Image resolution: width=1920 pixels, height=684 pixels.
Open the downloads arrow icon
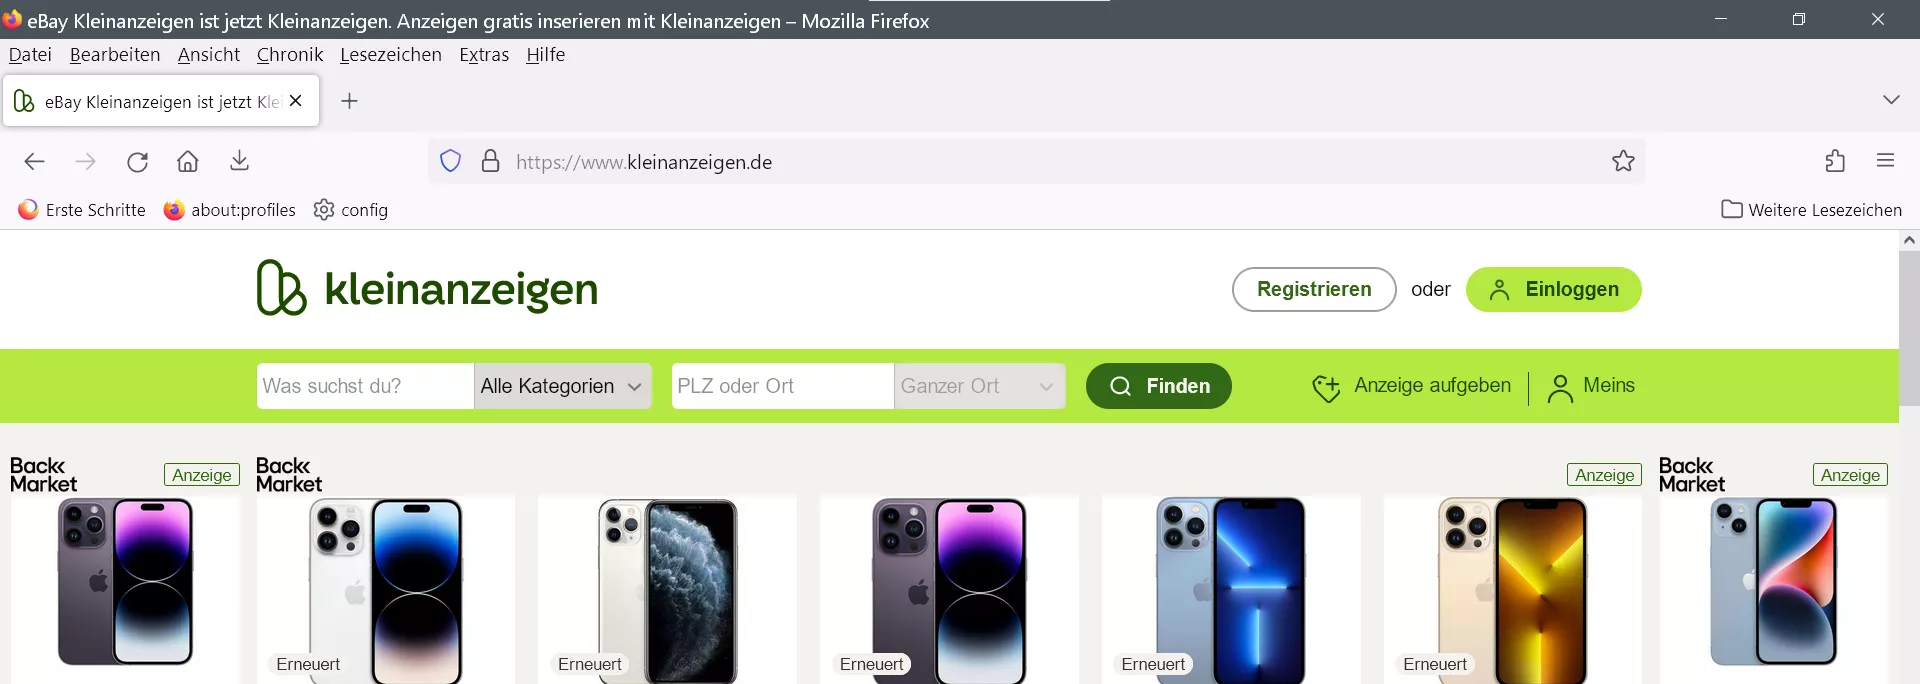(239, 161)
